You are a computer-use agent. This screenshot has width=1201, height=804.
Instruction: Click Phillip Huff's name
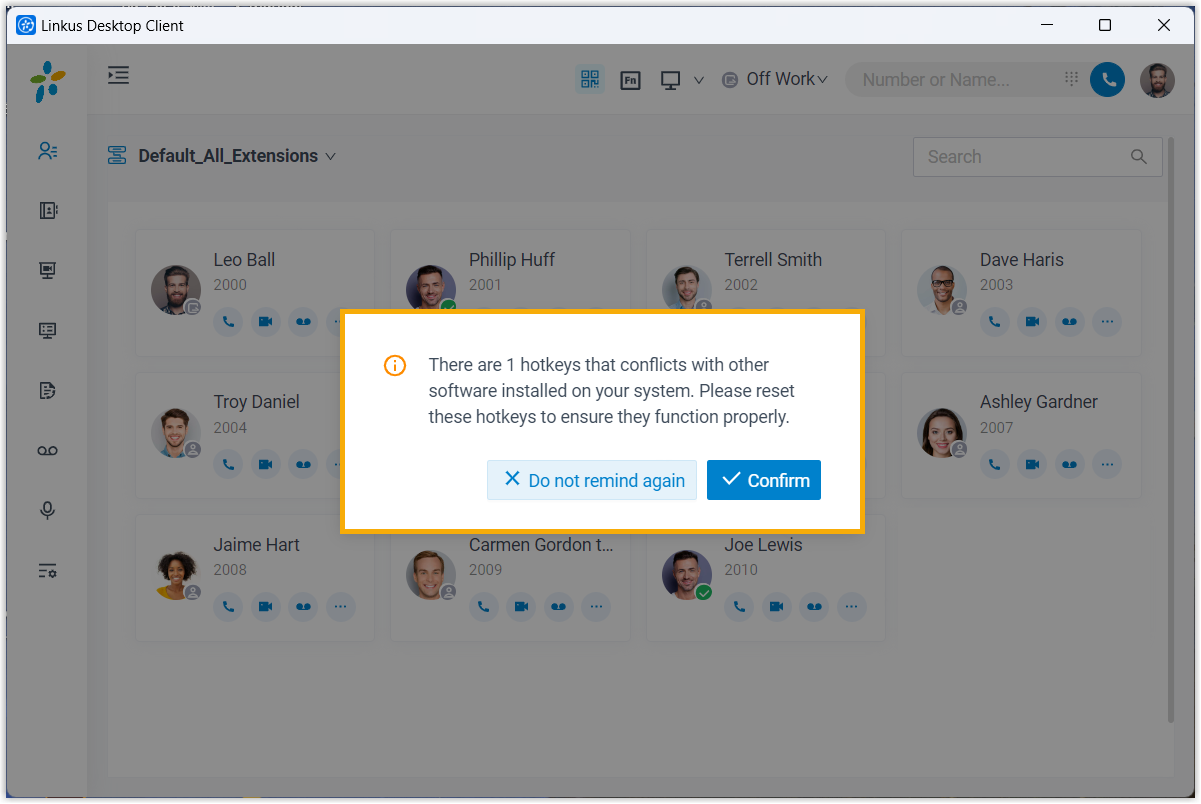point(512,260)
